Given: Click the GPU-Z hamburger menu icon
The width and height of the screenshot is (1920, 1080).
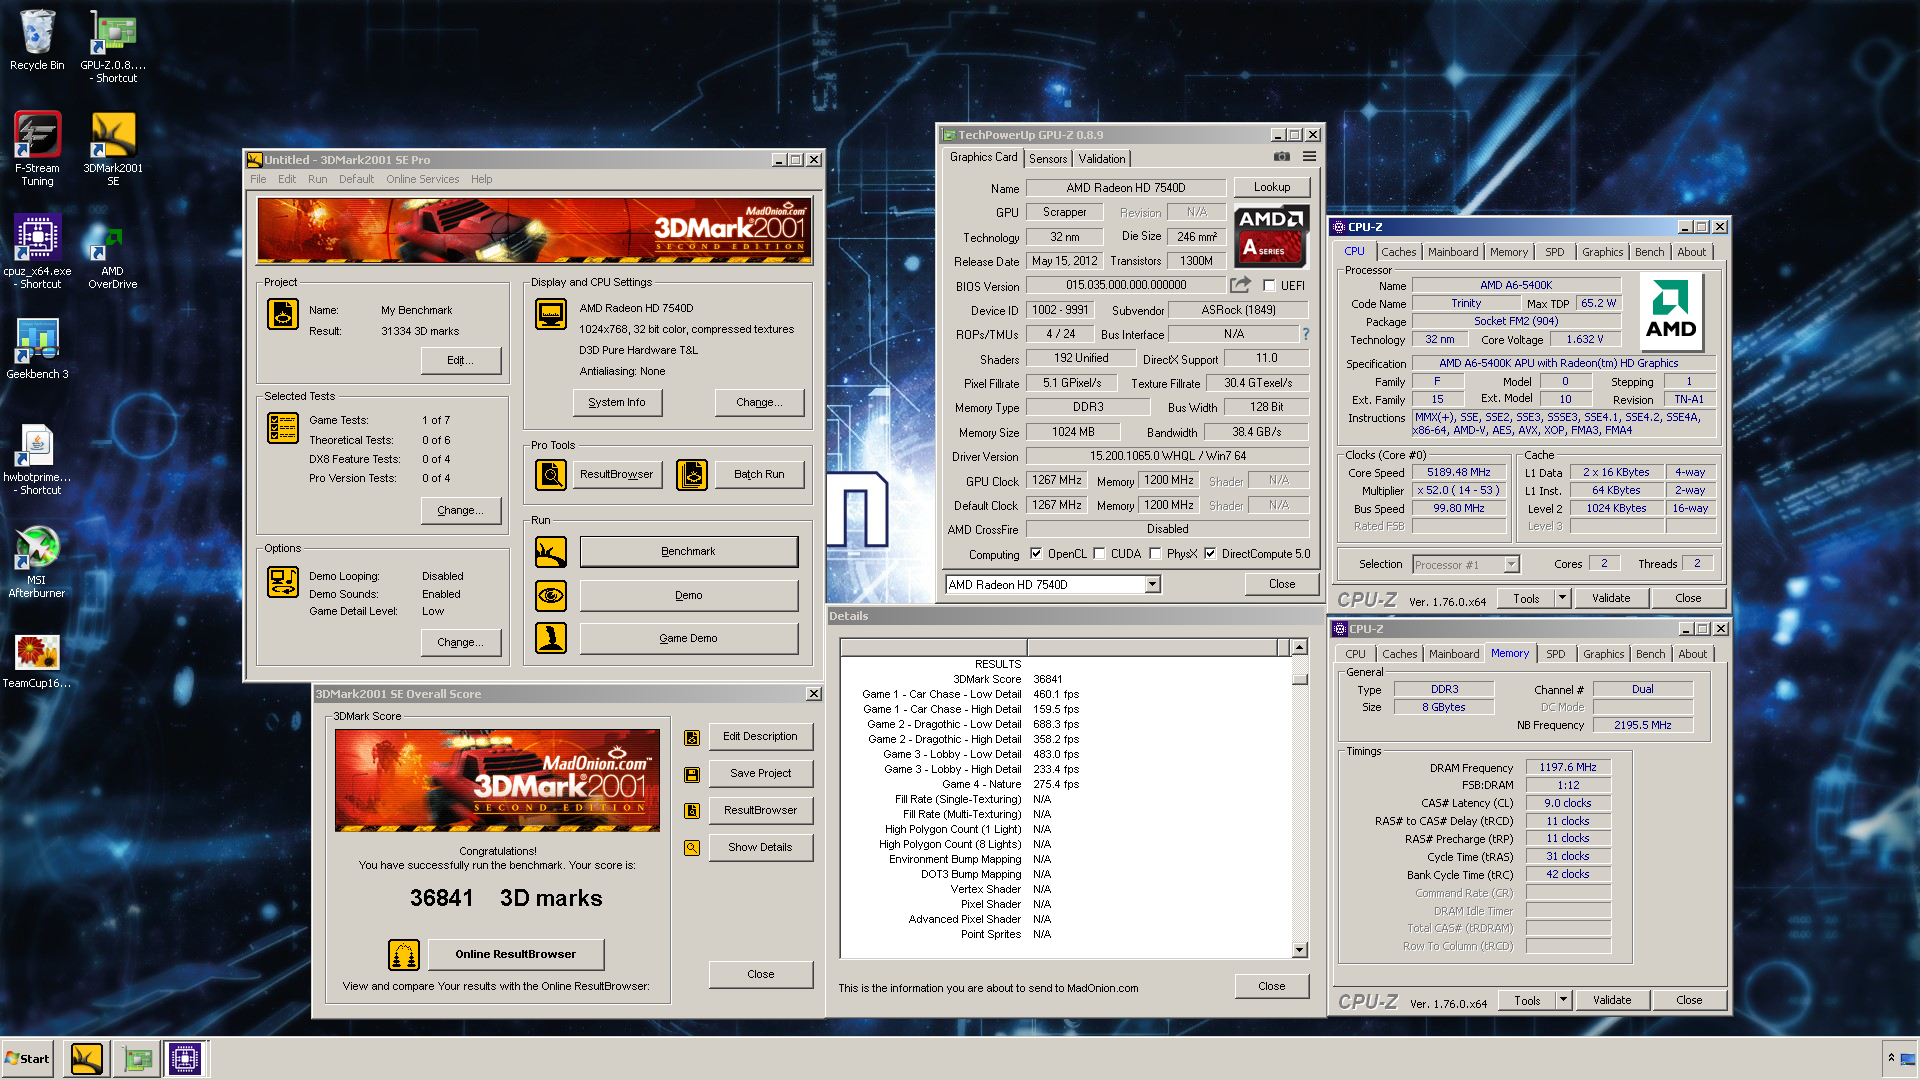Looking at the screenshot, I should tap(1309, 157).
